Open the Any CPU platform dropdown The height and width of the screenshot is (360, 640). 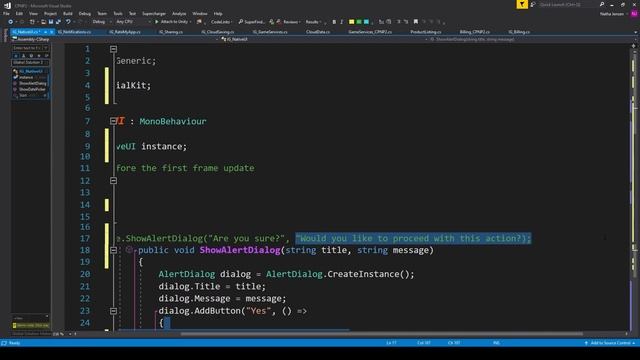[x=133, y=22]
